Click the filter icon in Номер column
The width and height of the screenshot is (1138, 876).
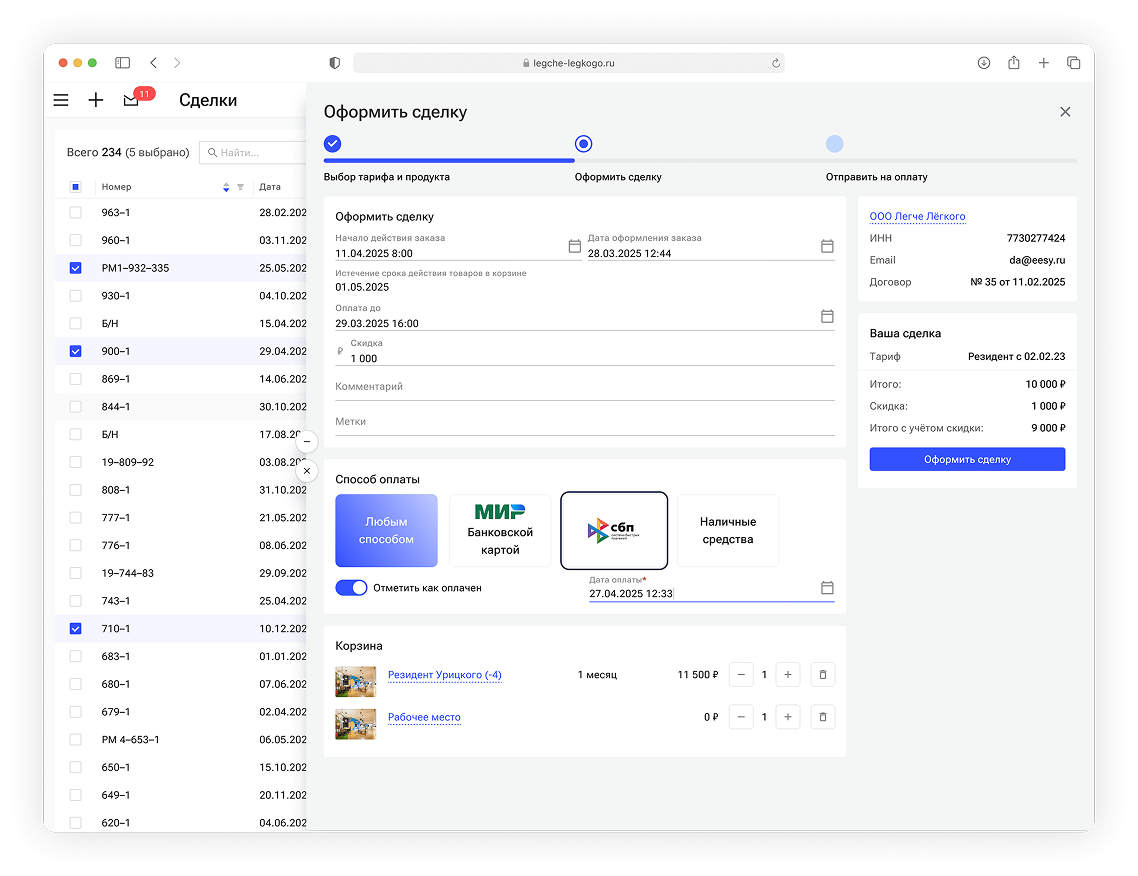[240, 187]
